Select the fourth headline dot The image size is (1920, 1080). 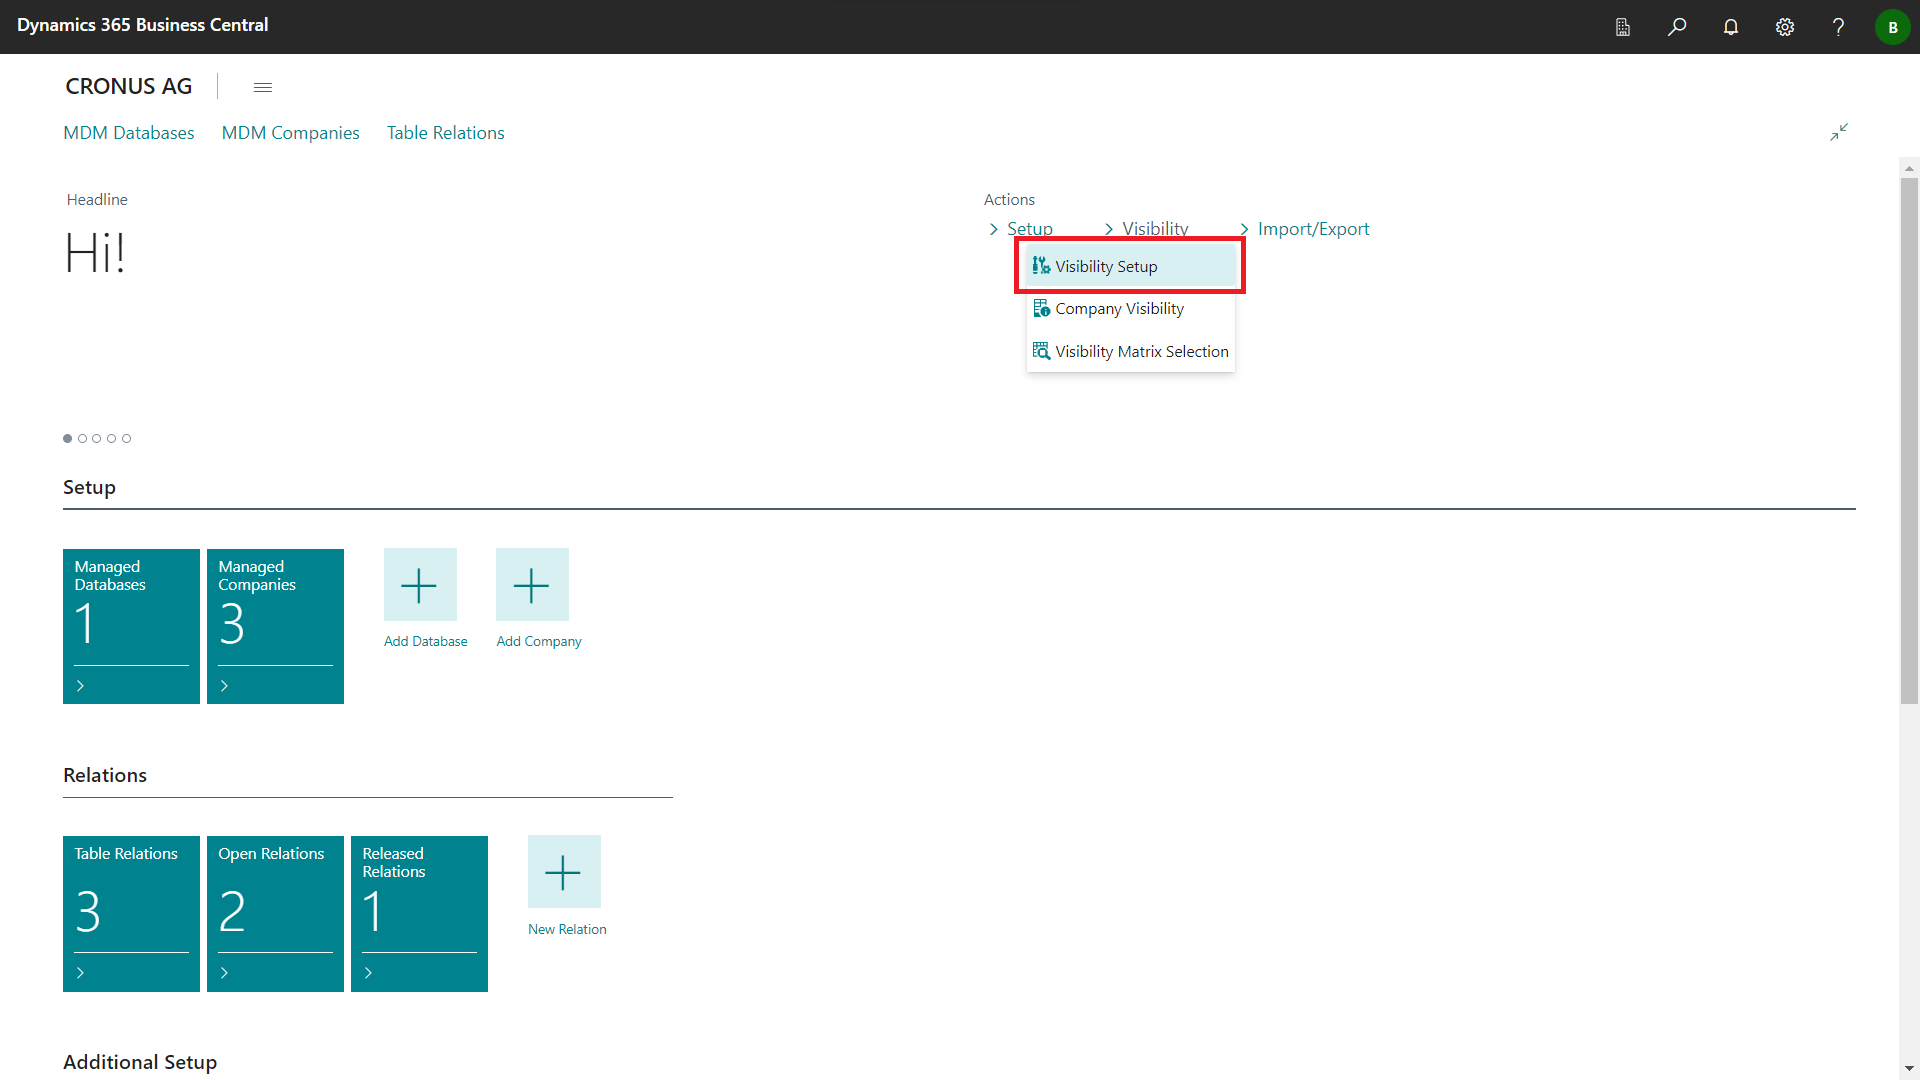click(x=112, y=438)
